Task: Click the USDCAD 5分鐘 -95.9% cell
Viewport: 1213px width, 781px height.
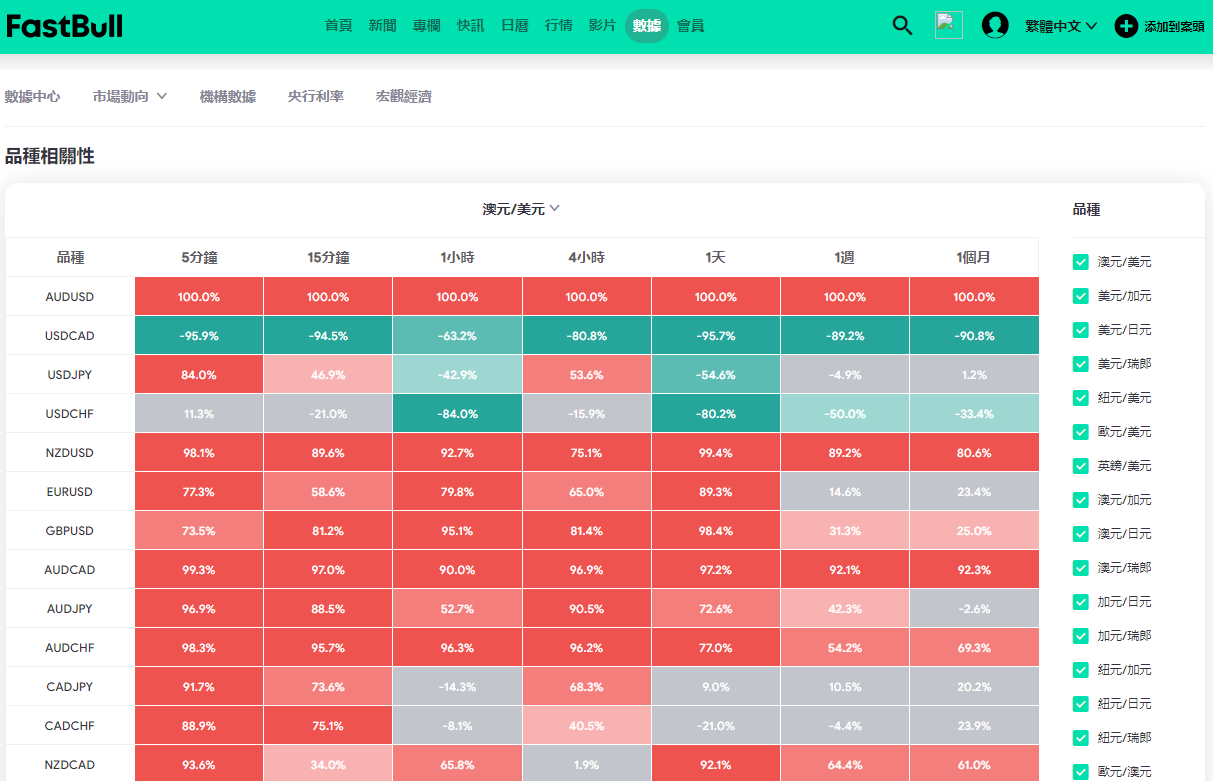Action: [199, 336]
